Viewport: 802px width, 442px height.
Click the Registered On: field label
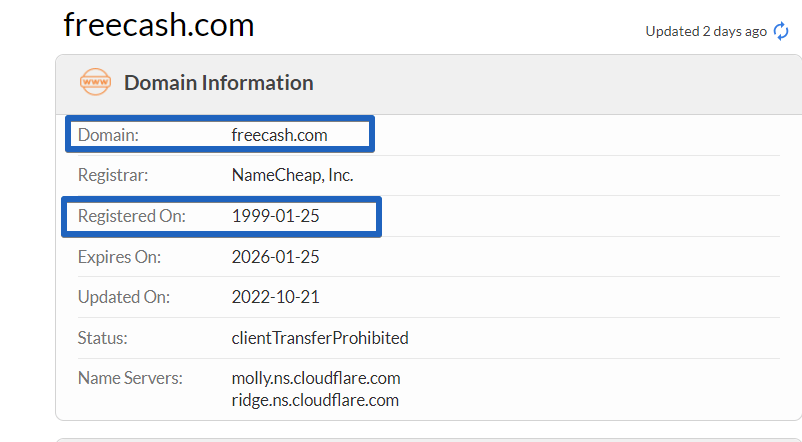131,216
